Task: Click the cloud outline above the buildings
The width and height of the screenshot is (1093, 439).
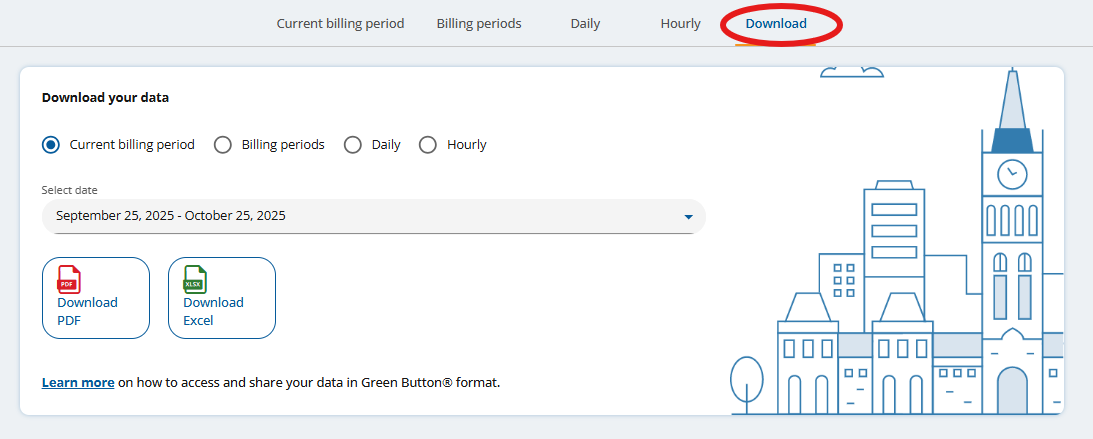Action: pos(852,71)
